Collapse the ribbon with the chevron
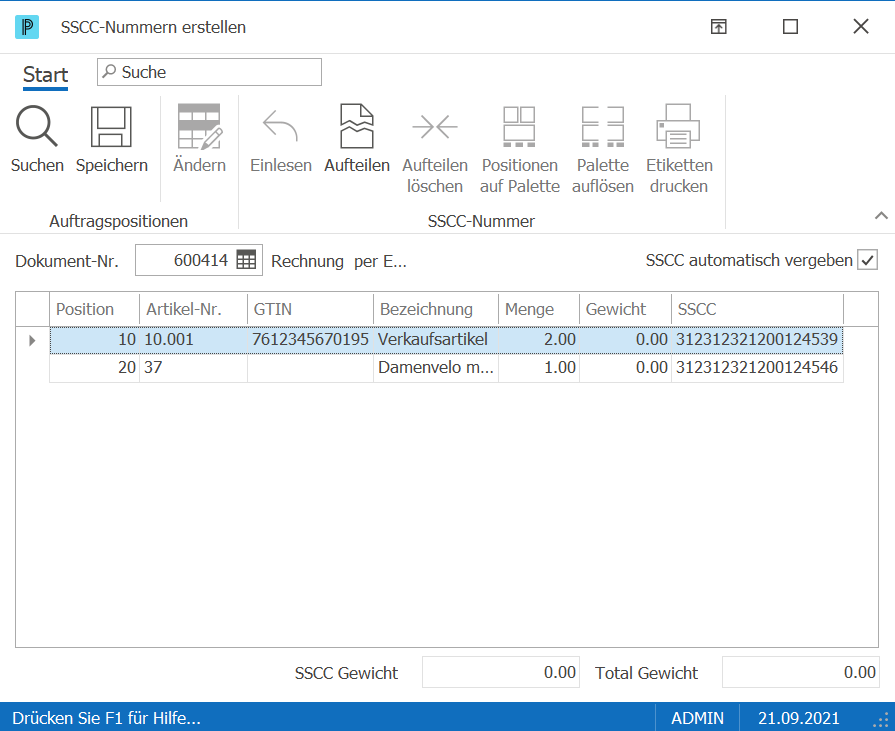The height and width of the screenshot is (731, 895). point(881,216)
